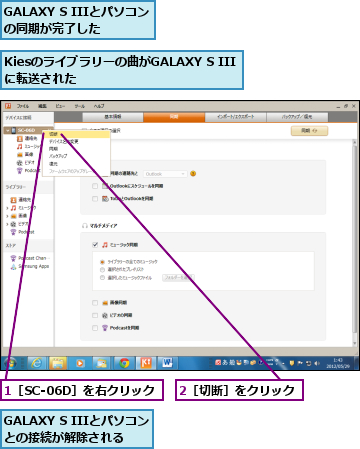
Task: Open device contacts icon under SC-06D
Action: pyautogui.click(x=20, y=138)
